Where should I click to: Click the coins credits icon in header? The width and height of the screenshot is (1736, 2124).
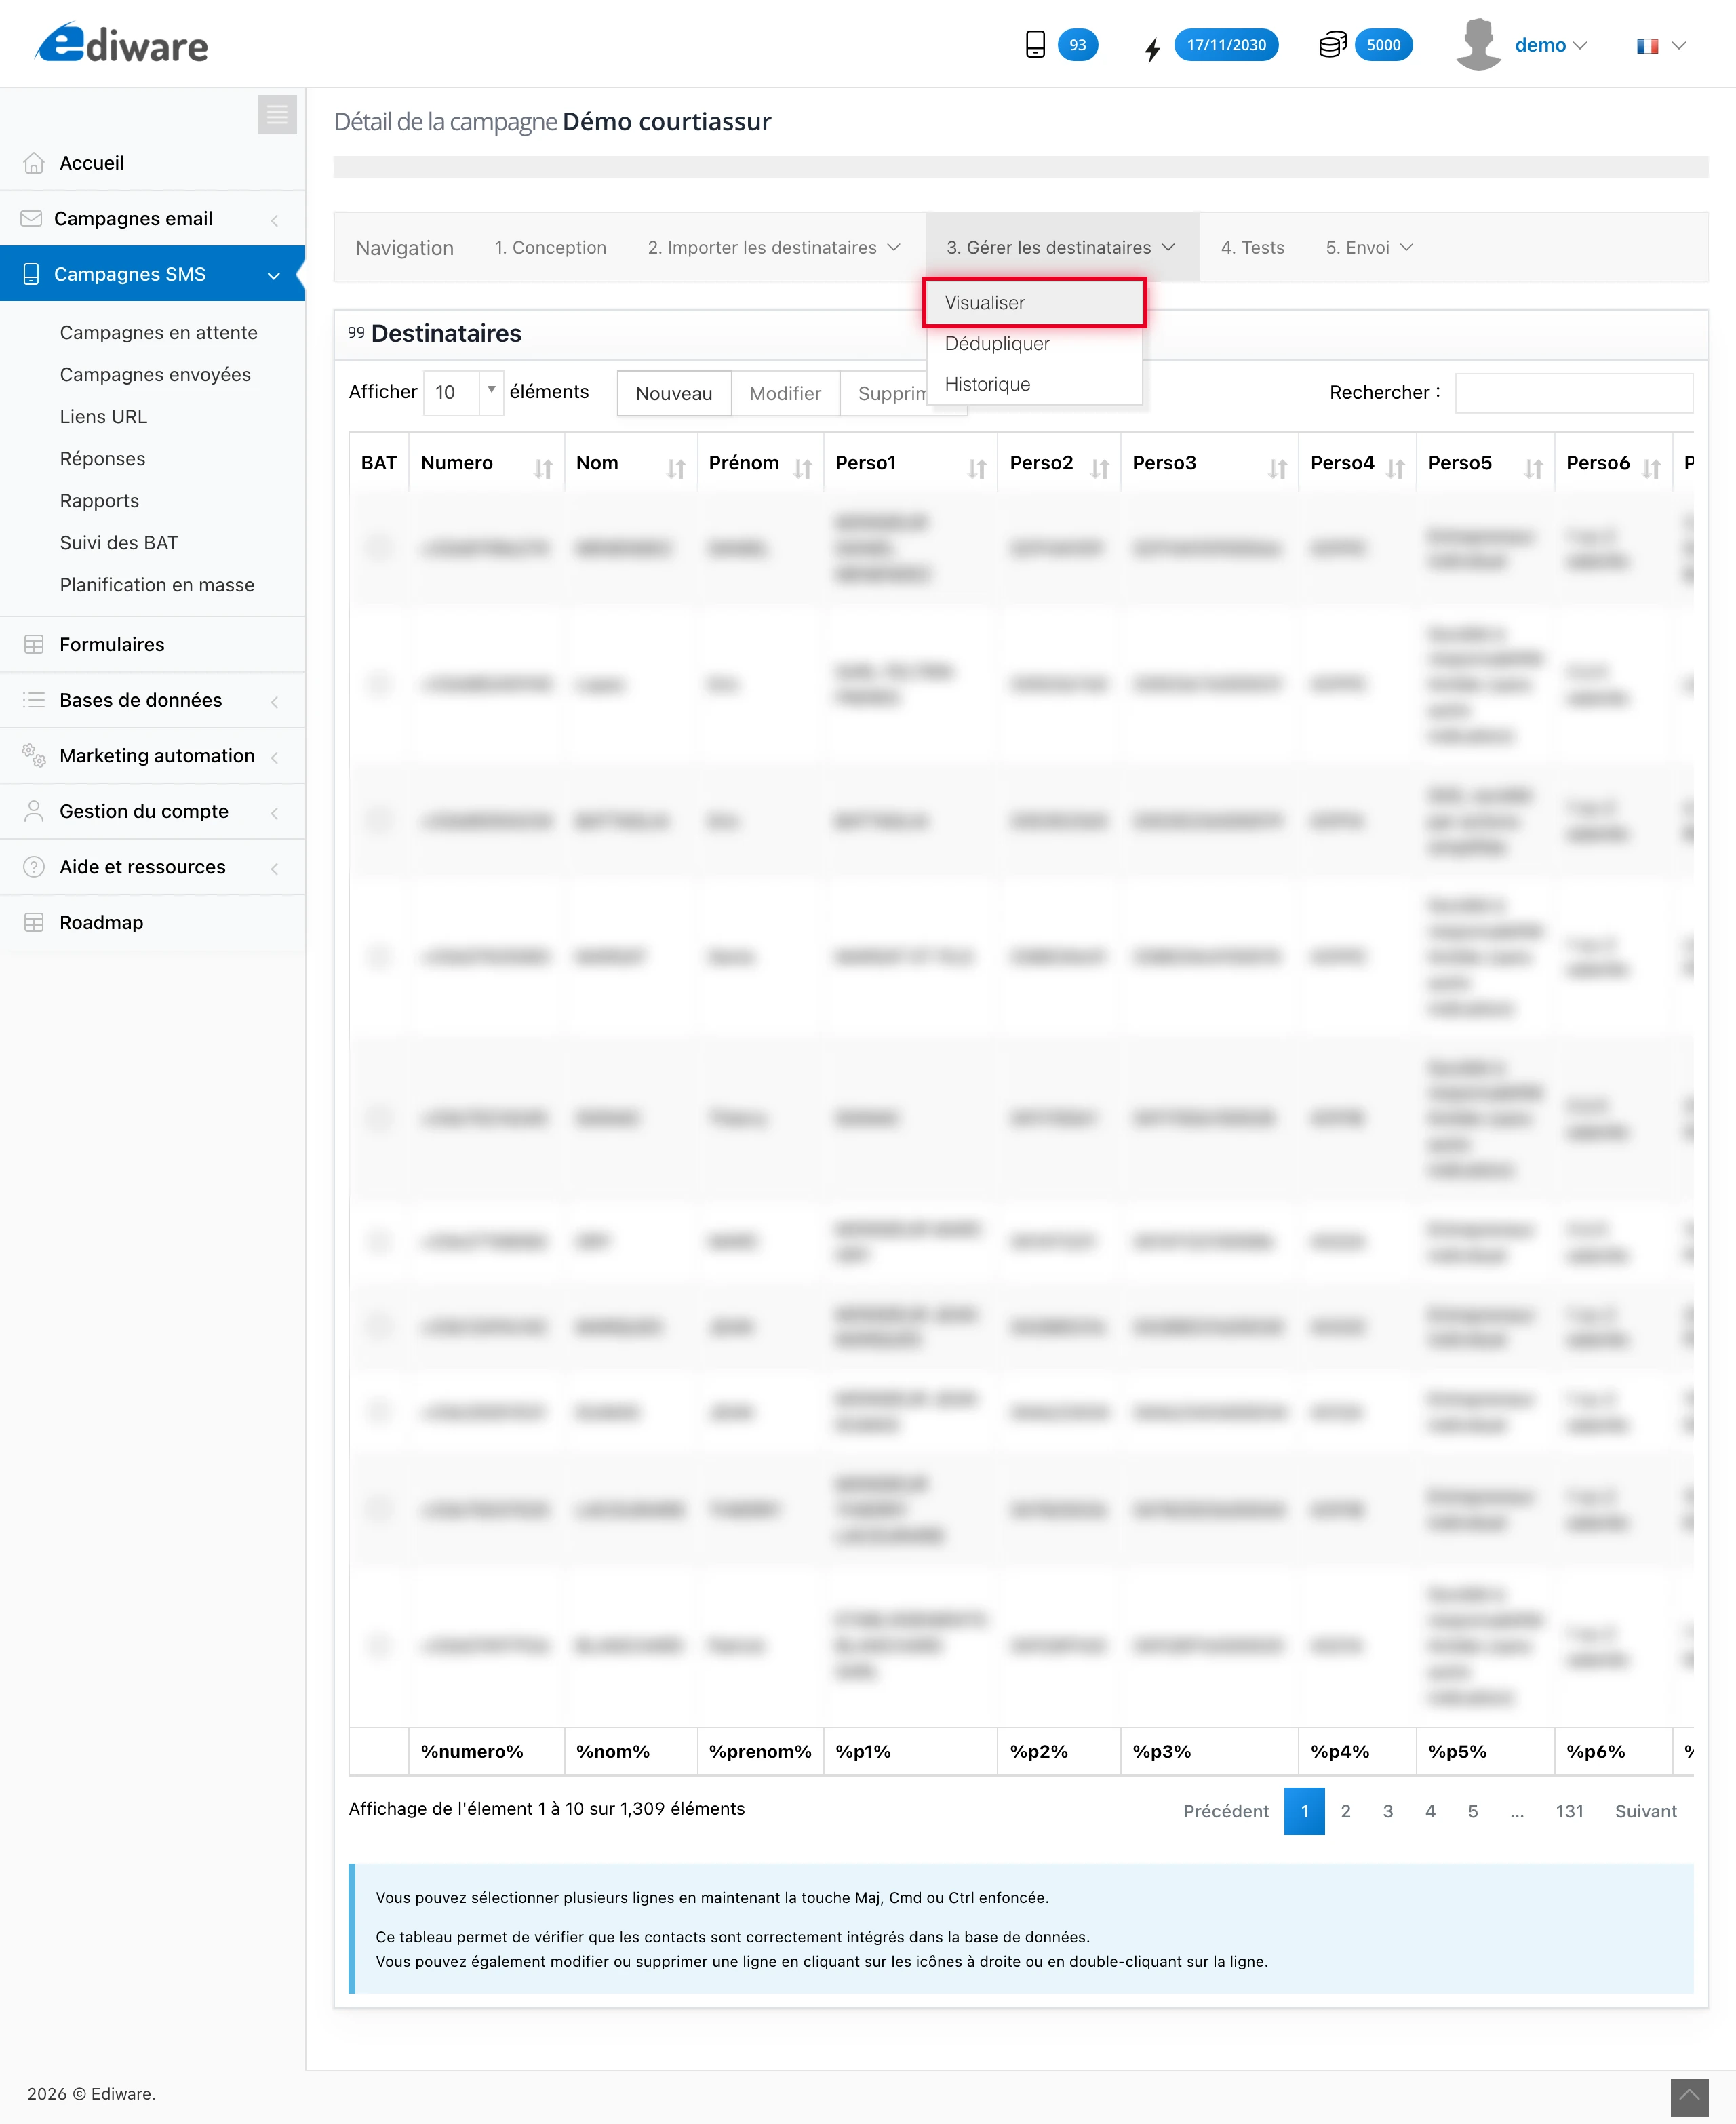1332,45
